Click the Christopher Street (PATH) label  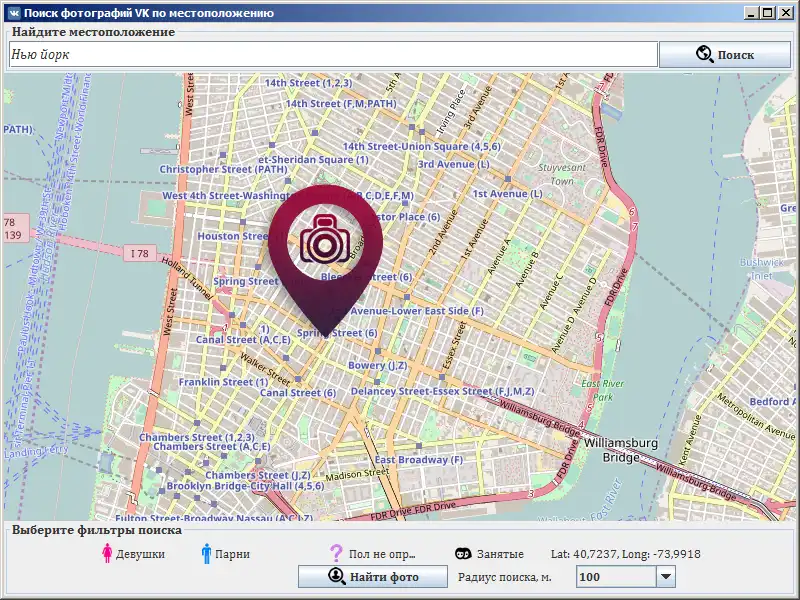(223, 169)
